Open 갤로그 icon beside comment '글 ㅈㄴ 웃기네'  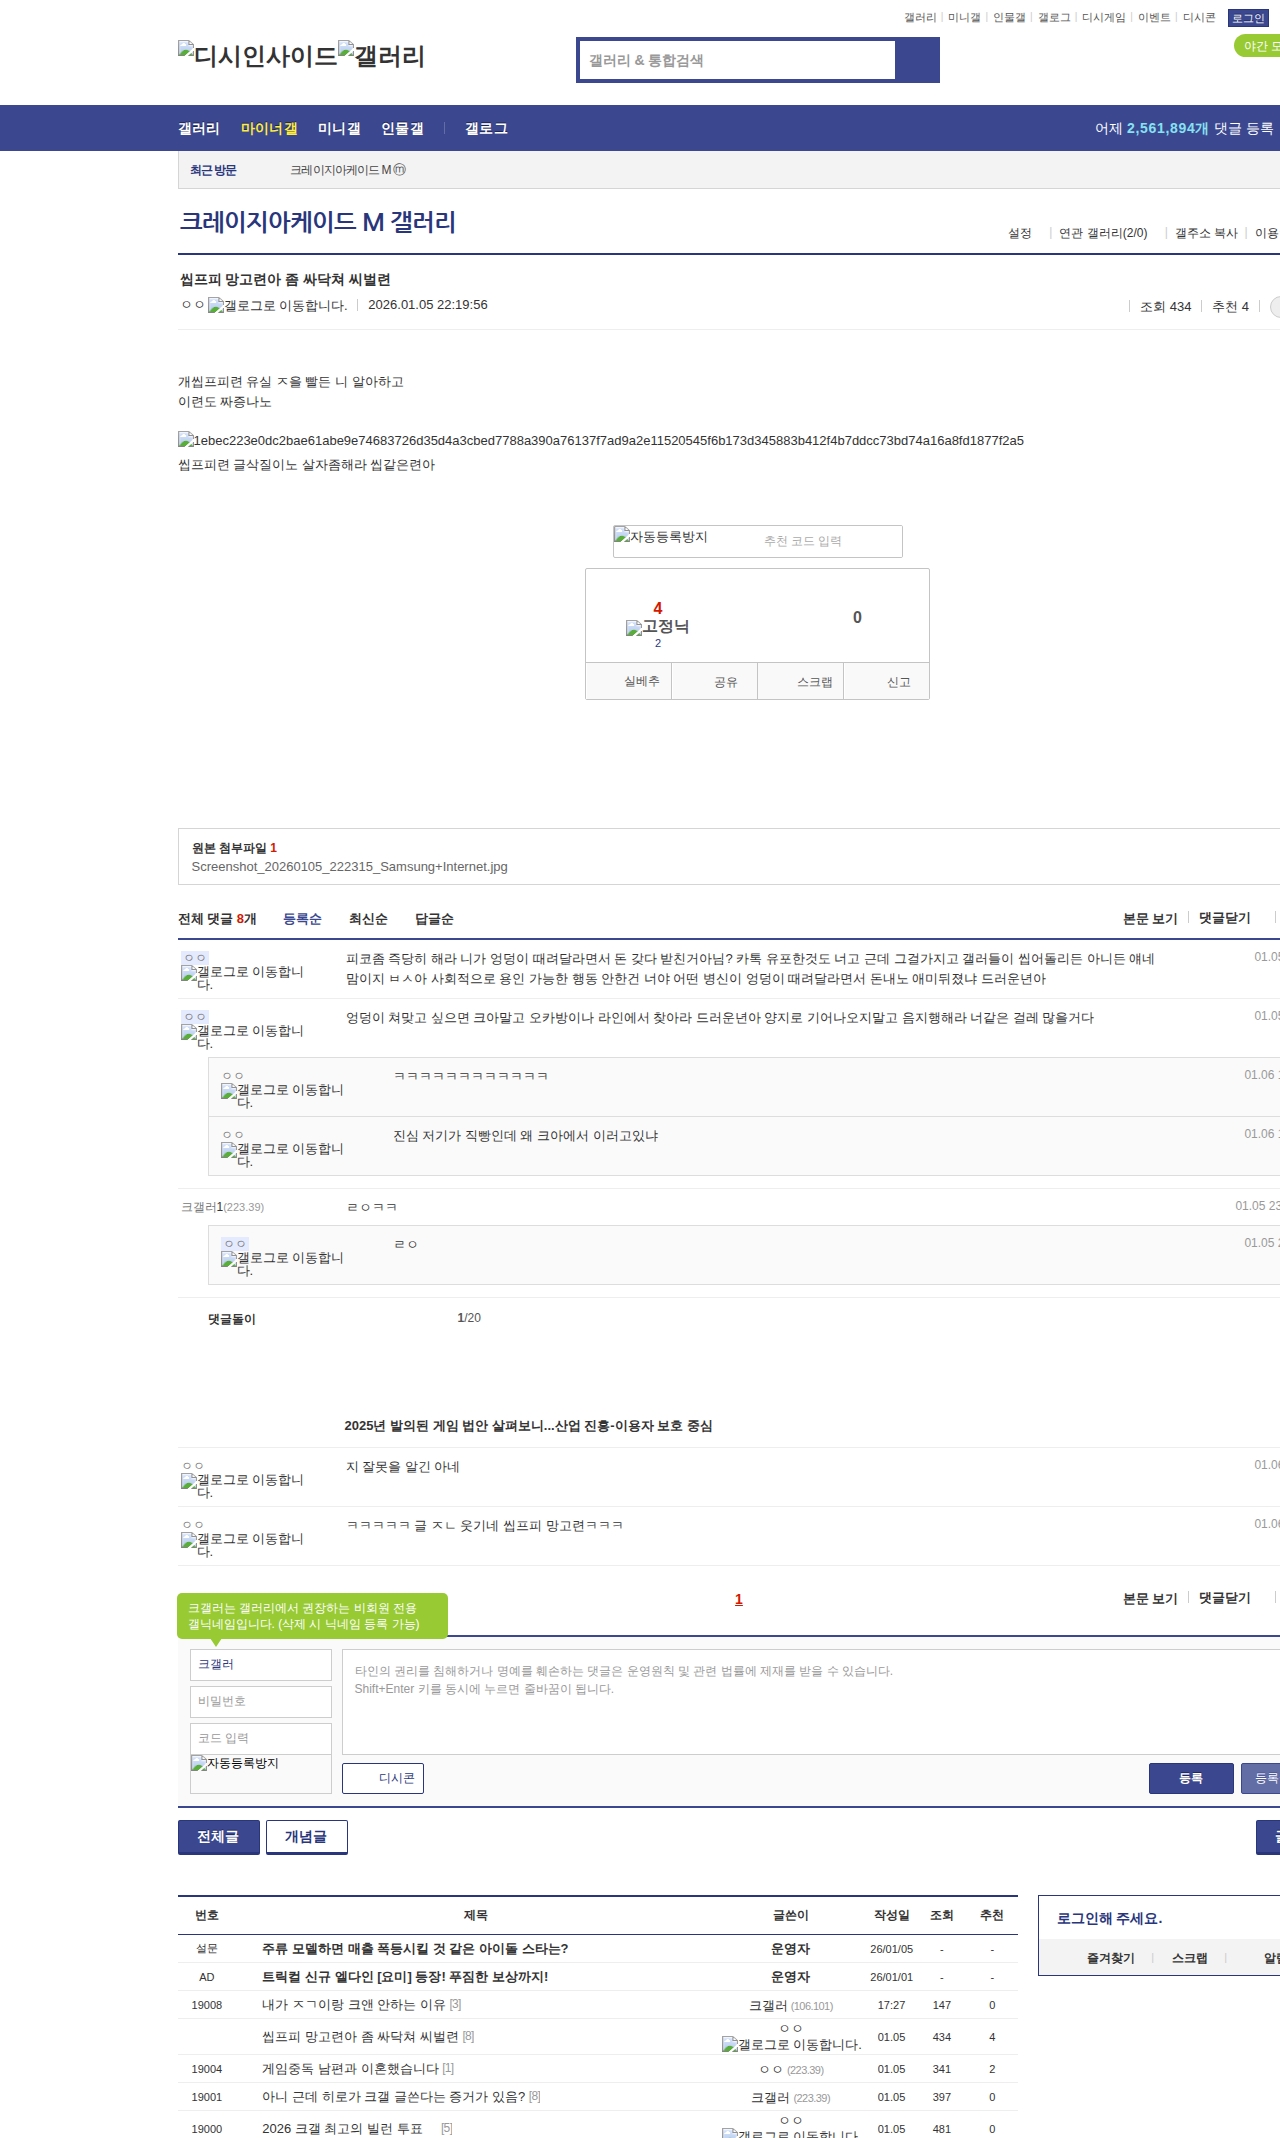pos(242,1544)
